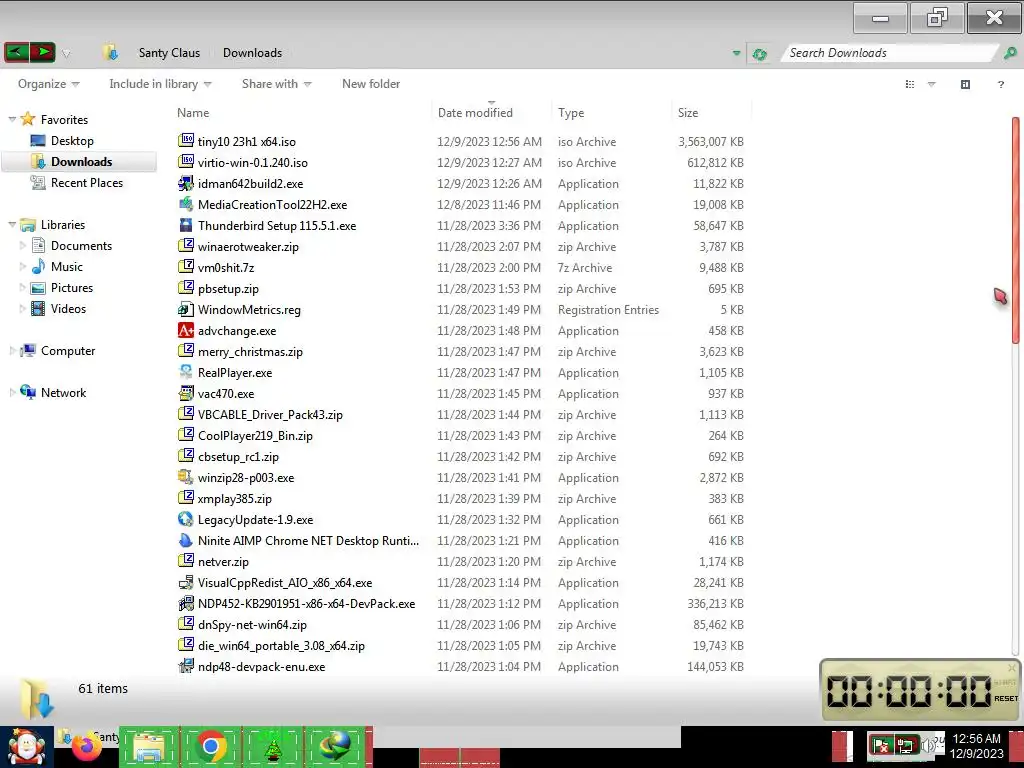Select the file ndp48-devpack-enu.exe
This screenshot has height=768, width=1024.
261,667
